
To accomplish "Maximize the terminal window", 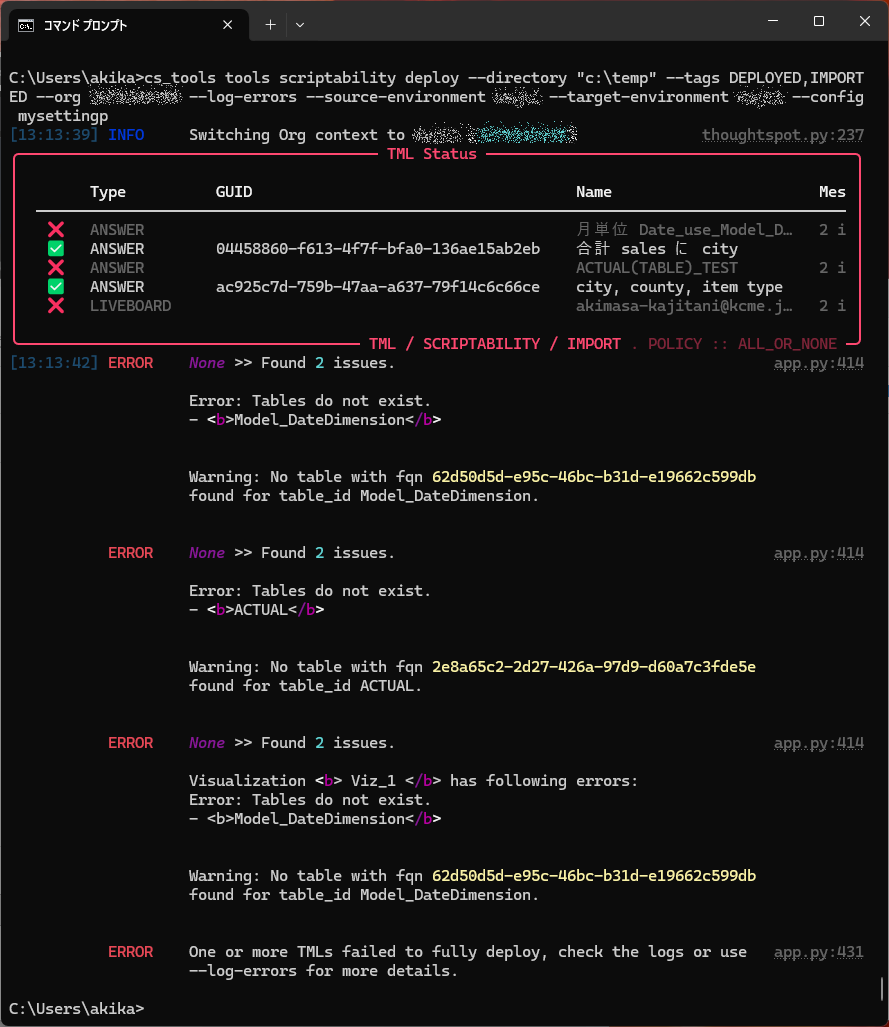I will [x=818, y=21].
